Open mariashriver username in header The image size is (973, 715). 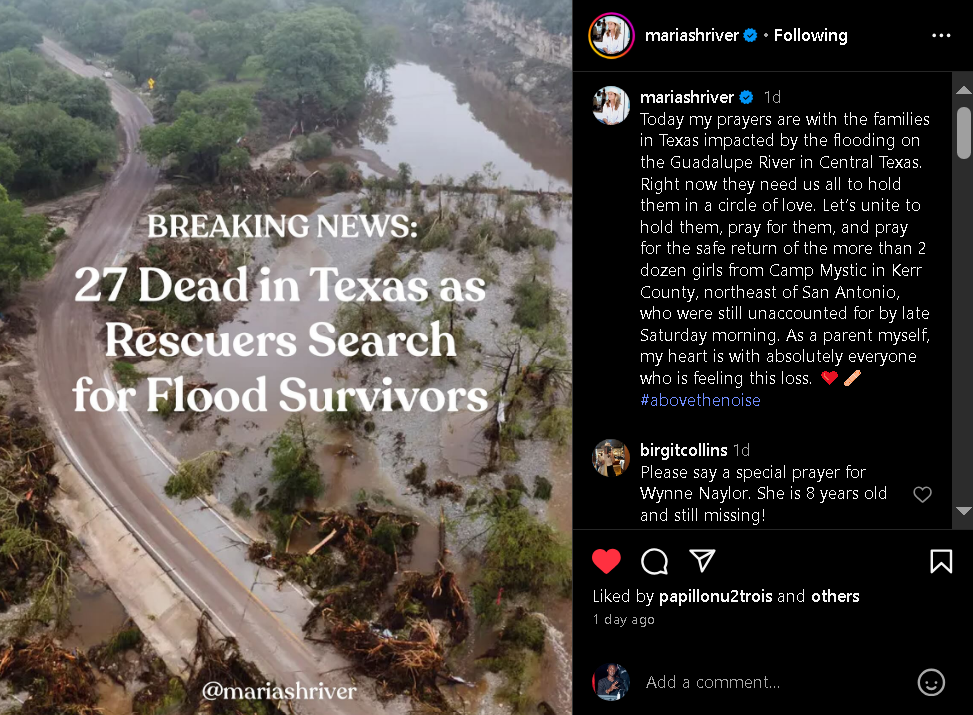pyautogui.click(x=691, y=35)
